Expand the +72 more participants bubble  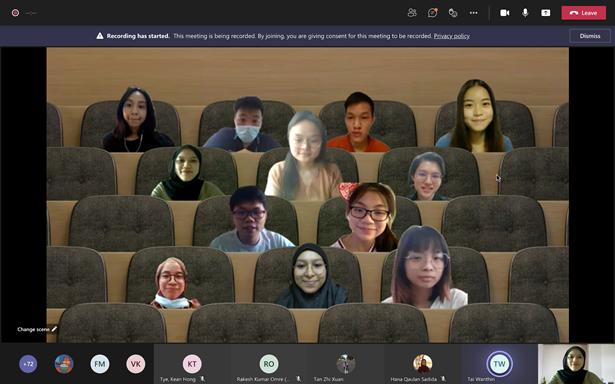(x=28, y=364)
